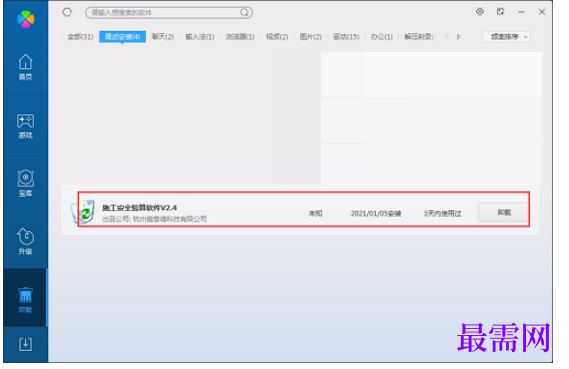This screenshot has width=569, height=369.
Task: Click the magnifier search icon in search box
Action: [x=245, y=12]
